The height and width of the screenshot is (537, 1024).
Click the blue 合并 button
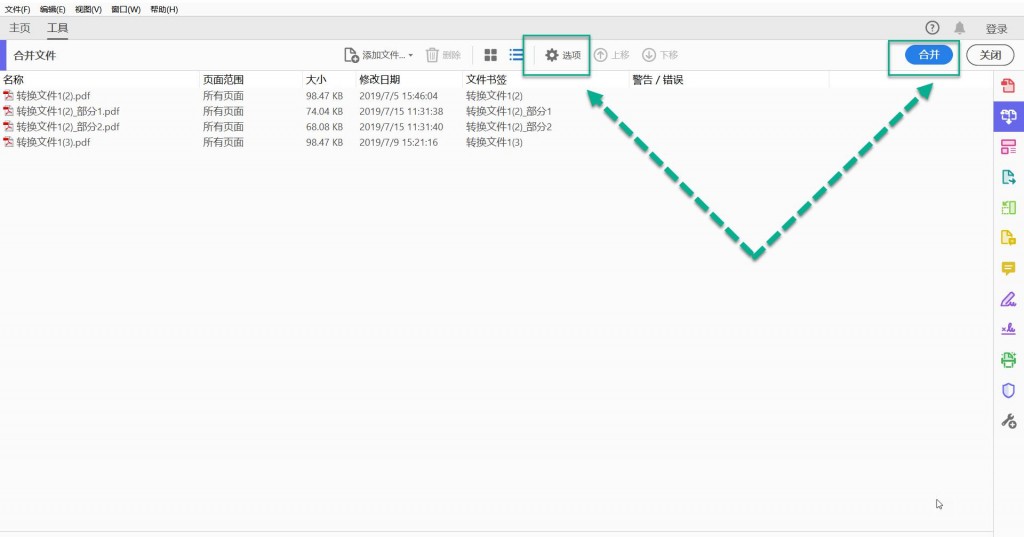click(929, 55)
